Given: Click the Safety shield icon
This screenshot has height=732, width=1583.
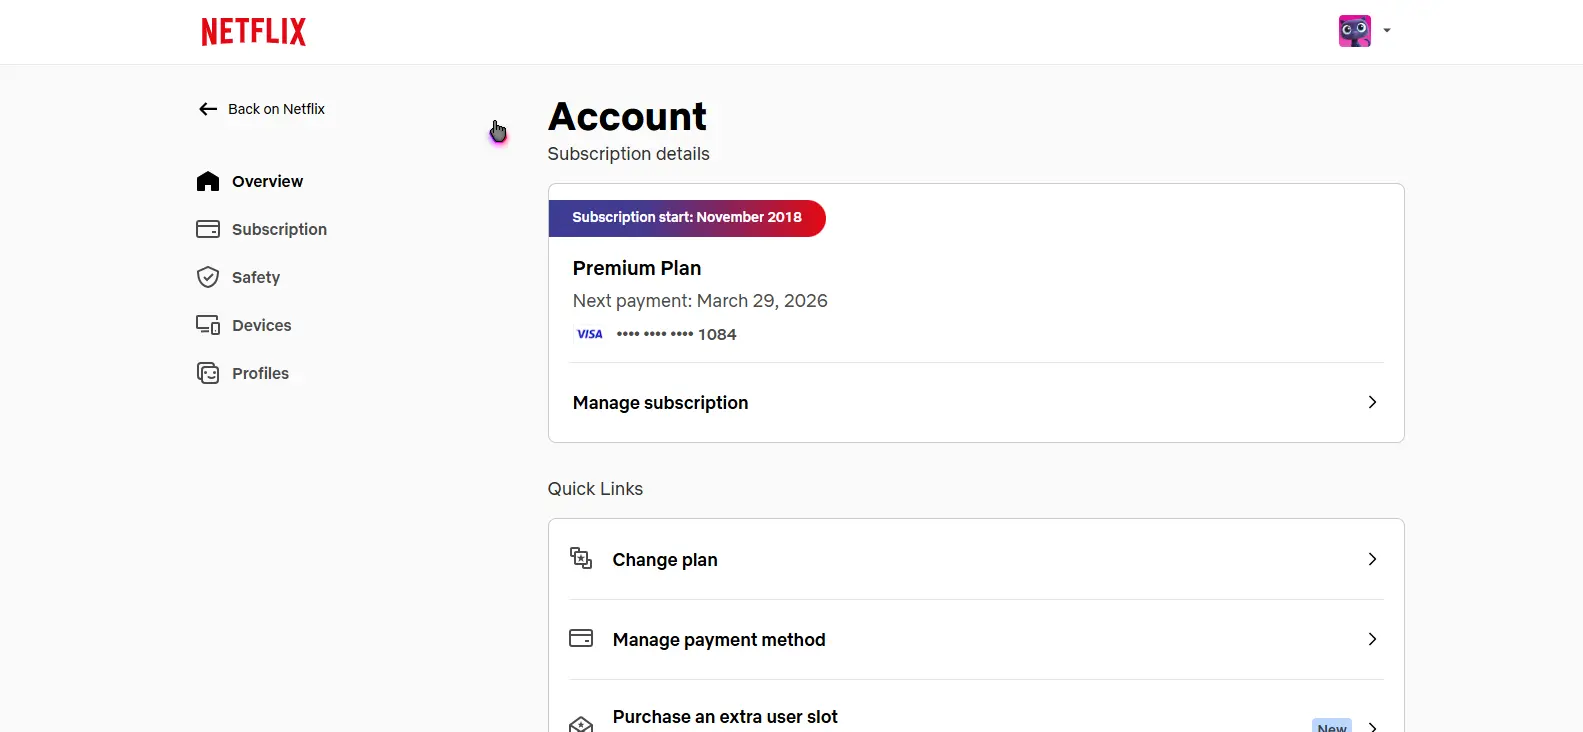Looking at the screenshot, I should (208, 277).
